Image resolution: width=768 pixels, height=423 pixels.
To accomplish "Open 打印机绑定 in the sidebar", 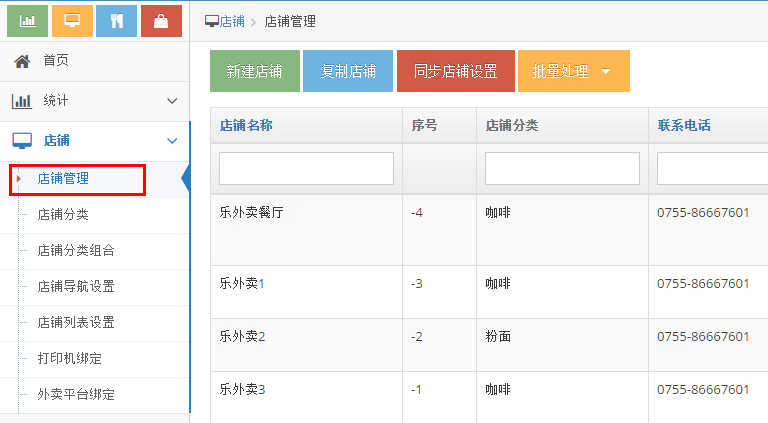I will 70,358.
